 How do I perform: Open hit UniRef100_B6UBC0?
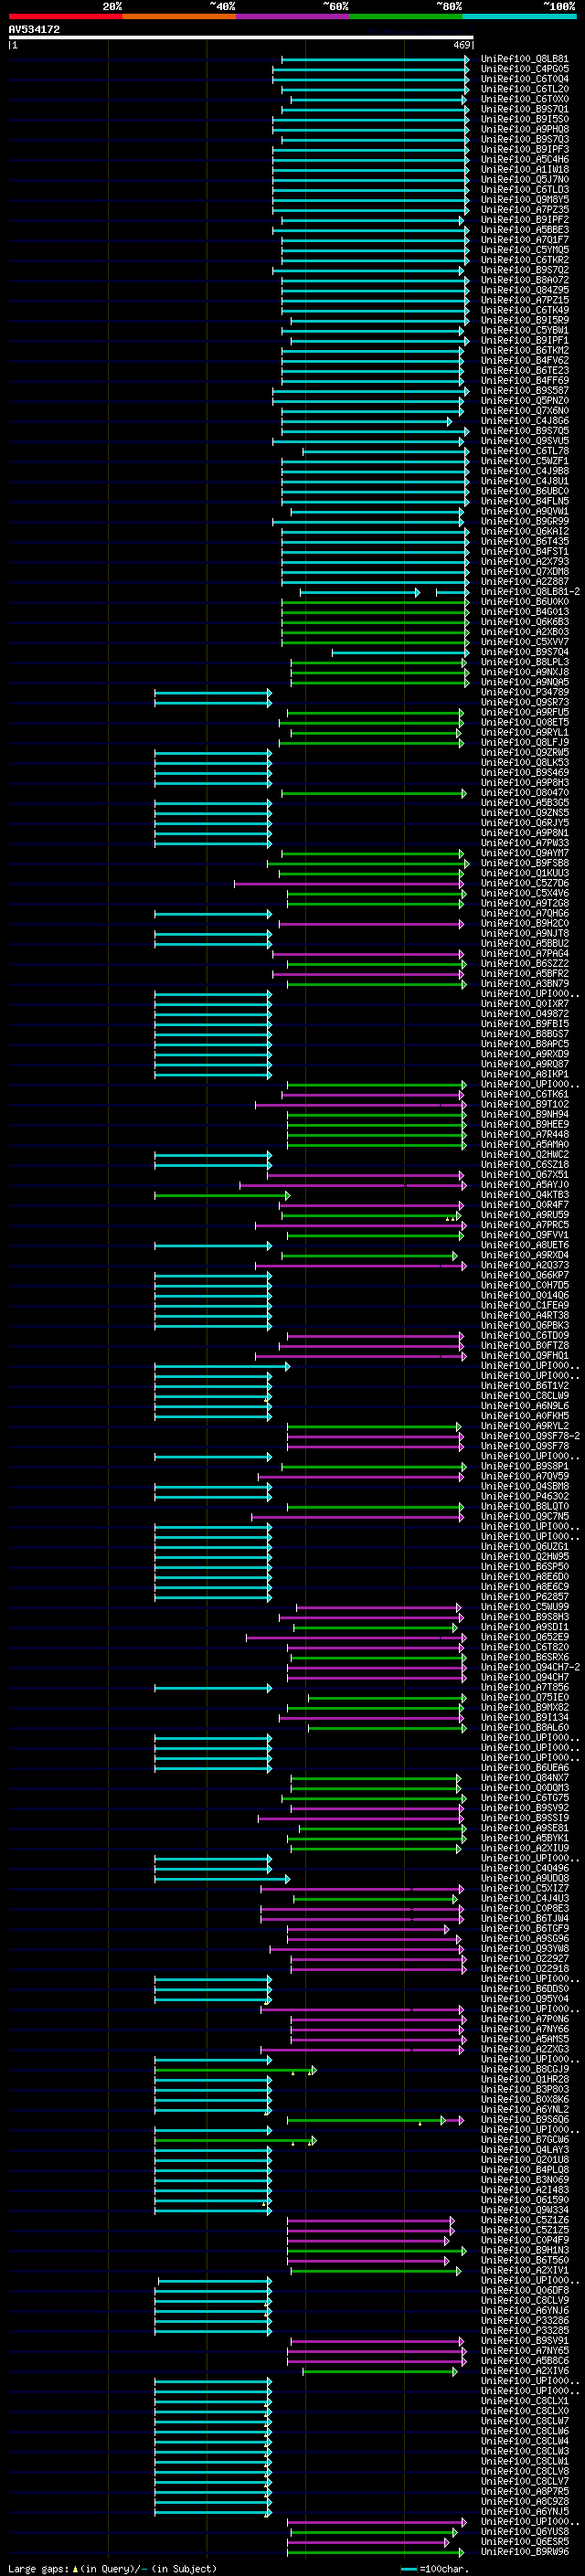(525, 491)
